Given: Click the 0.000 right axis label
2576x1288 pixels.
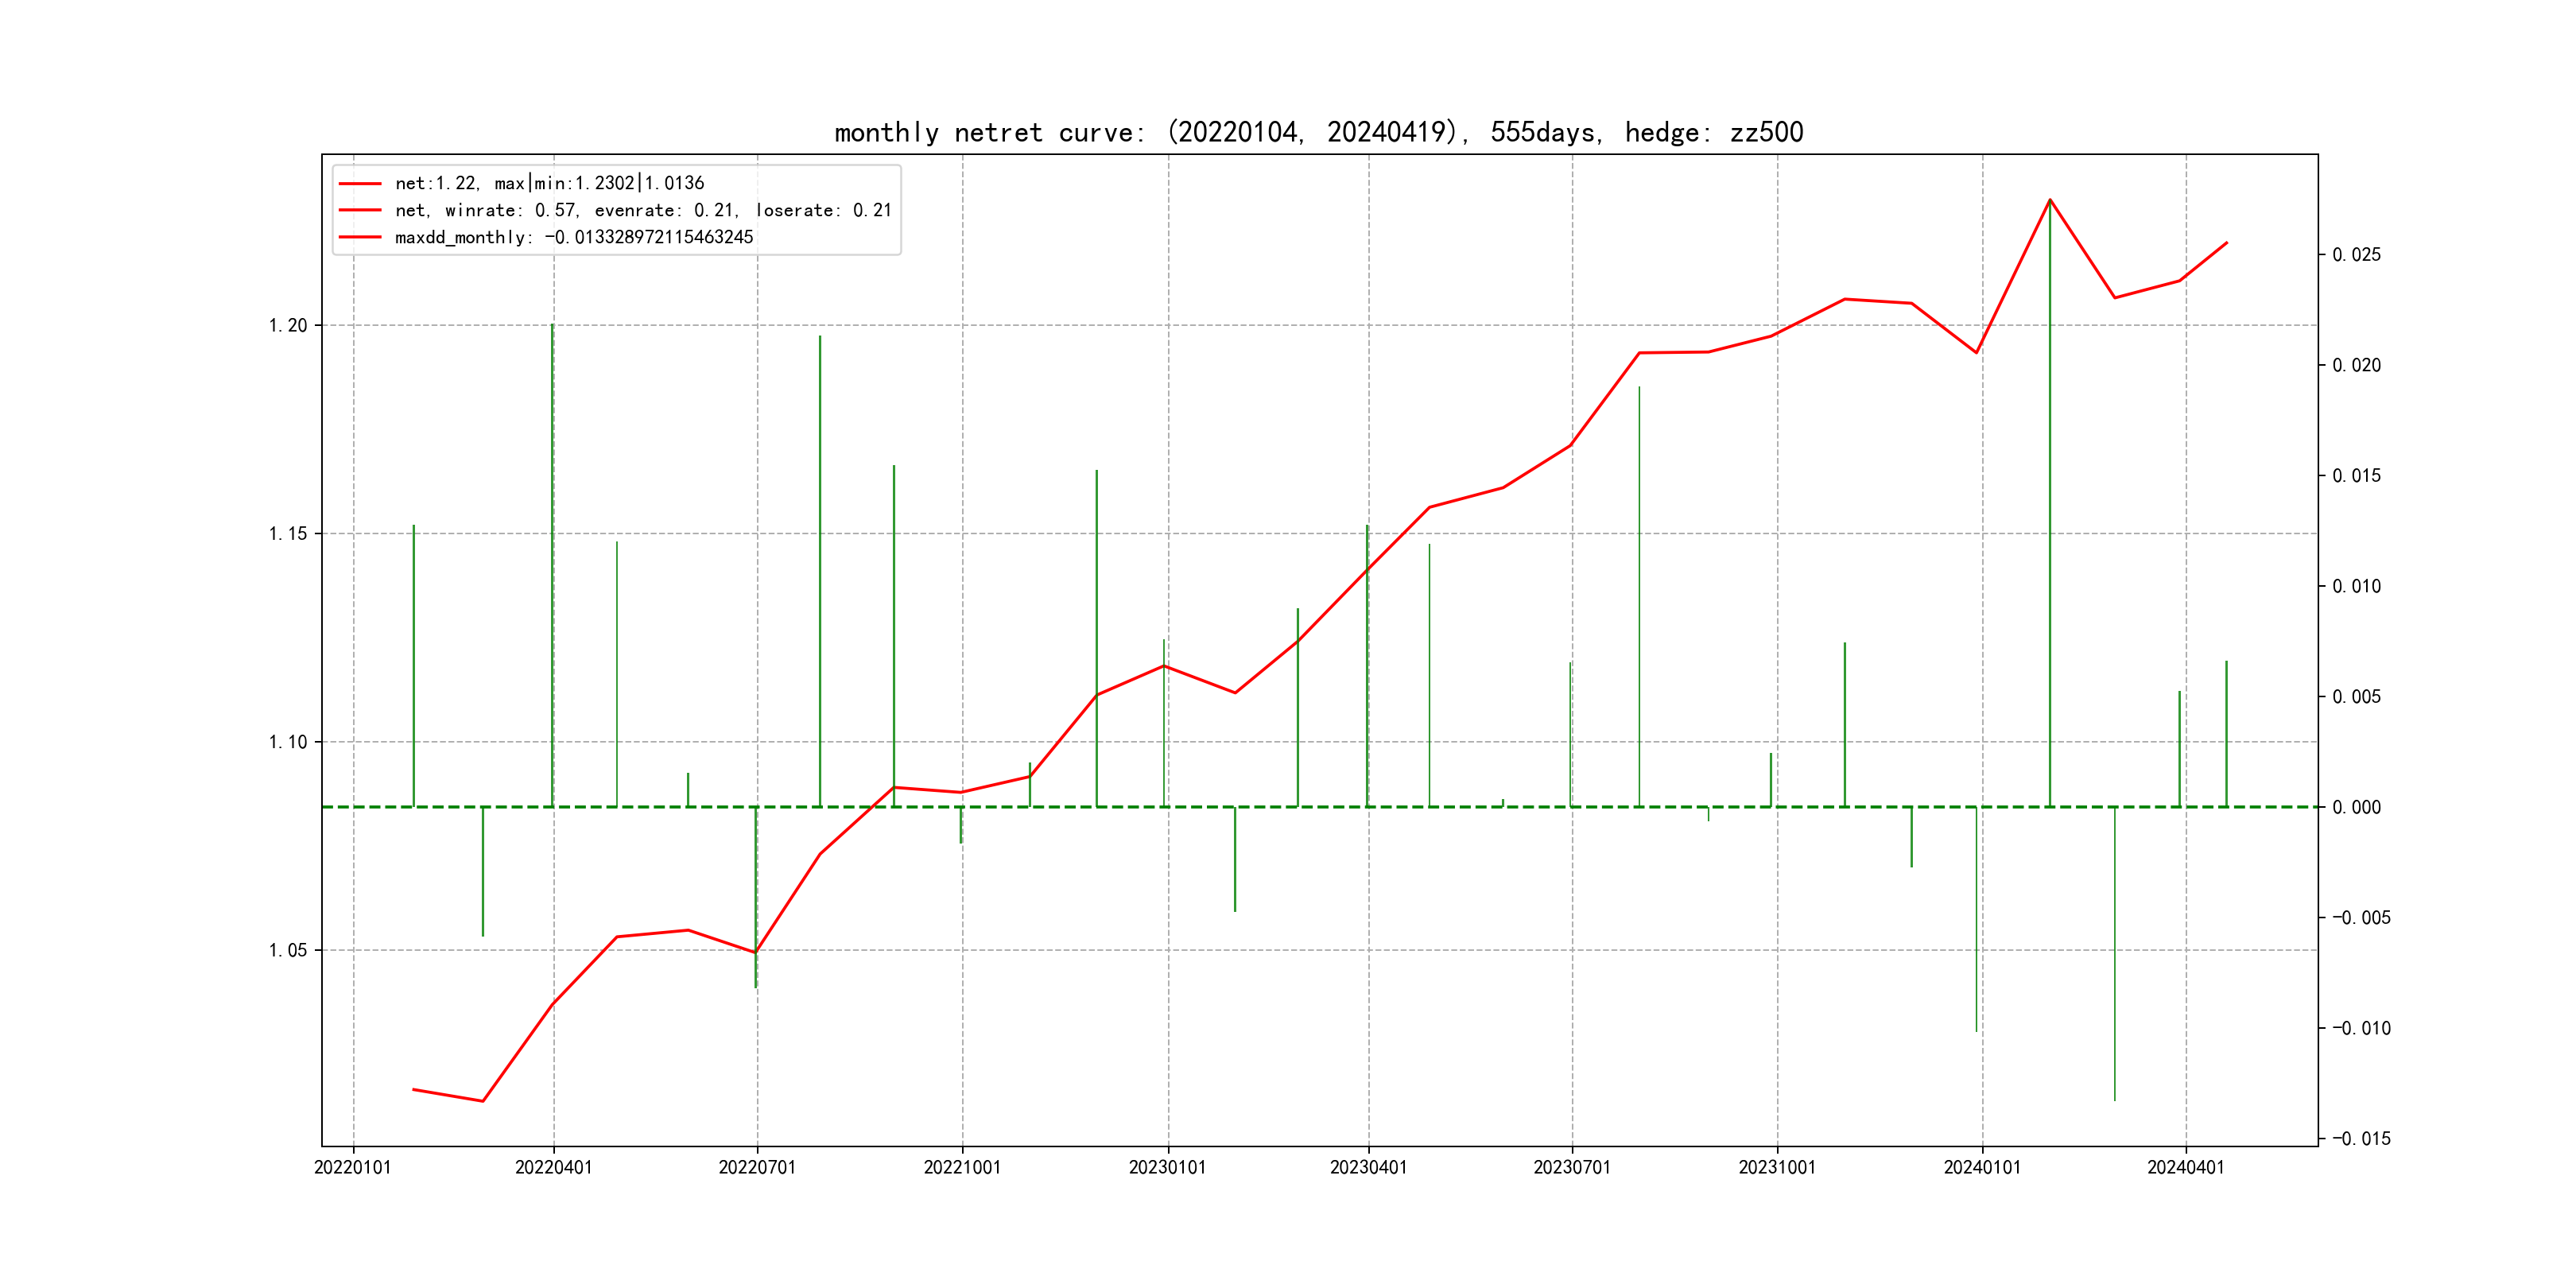Looking at the screenshot, I should [2356, 807].
